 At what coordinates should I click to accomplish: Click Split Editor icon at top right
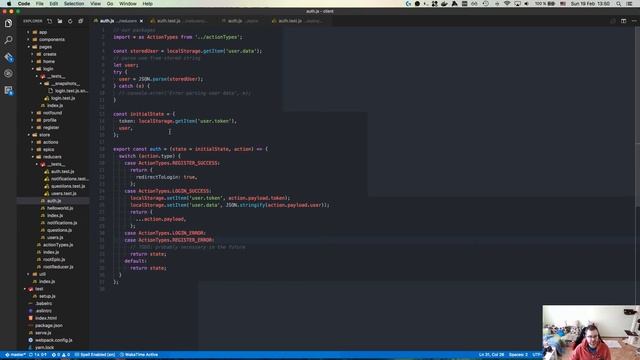[623, 21]
